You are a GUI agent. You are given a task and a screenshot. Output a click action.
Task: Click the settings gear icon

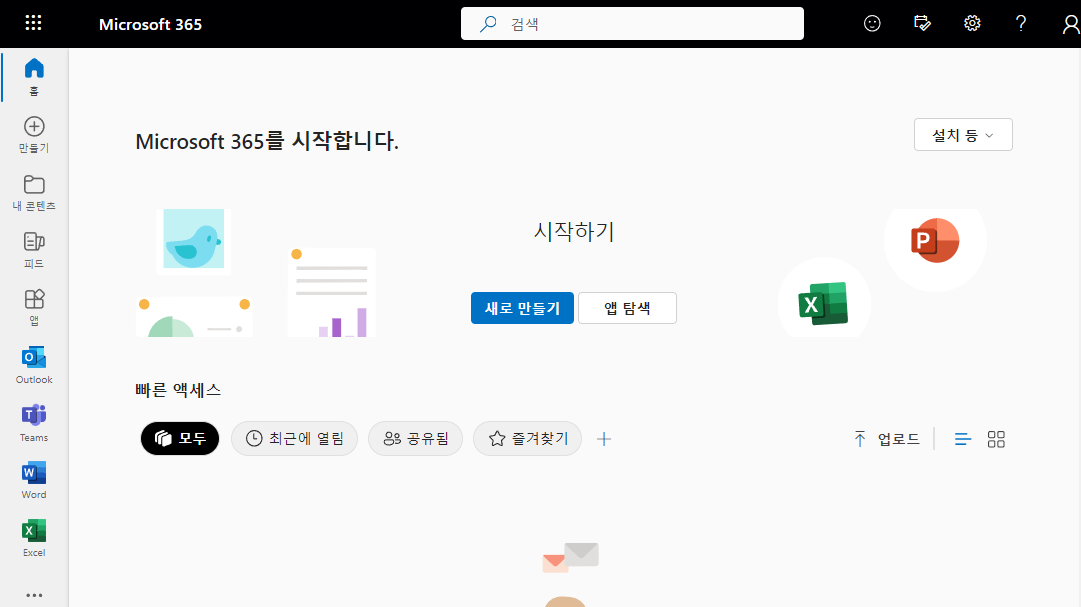[972, 23]
